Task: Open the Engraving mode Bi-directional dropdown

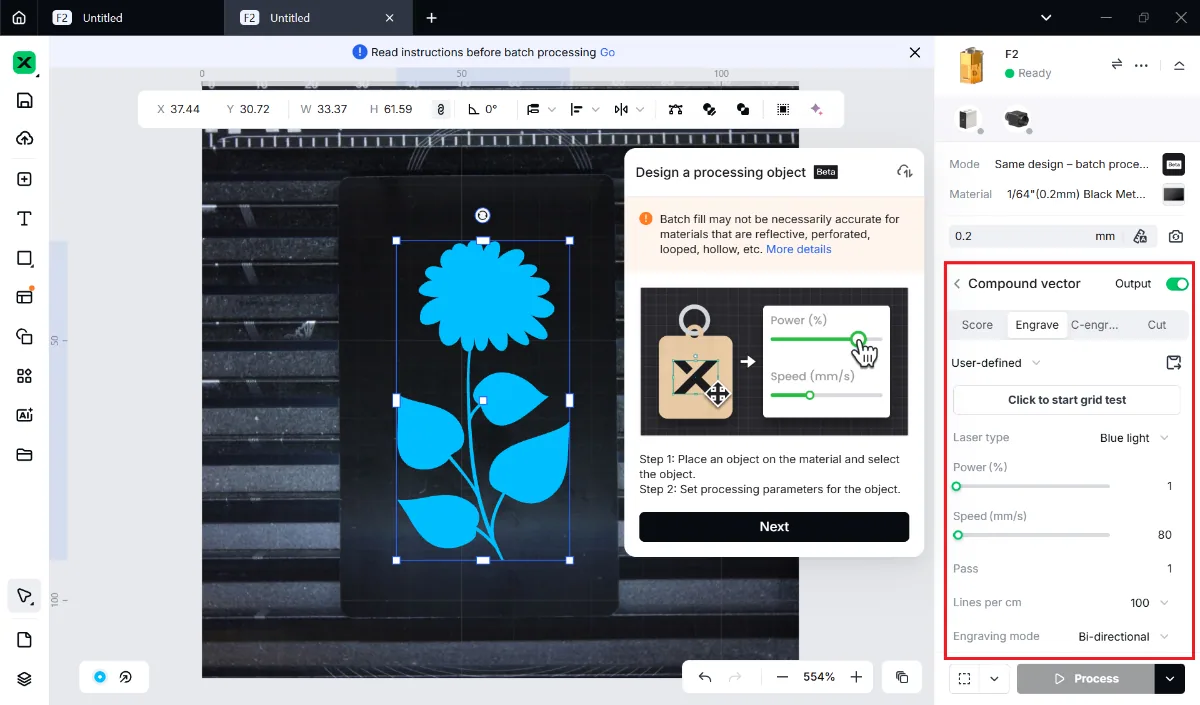Action: (x=1124, y=637)
